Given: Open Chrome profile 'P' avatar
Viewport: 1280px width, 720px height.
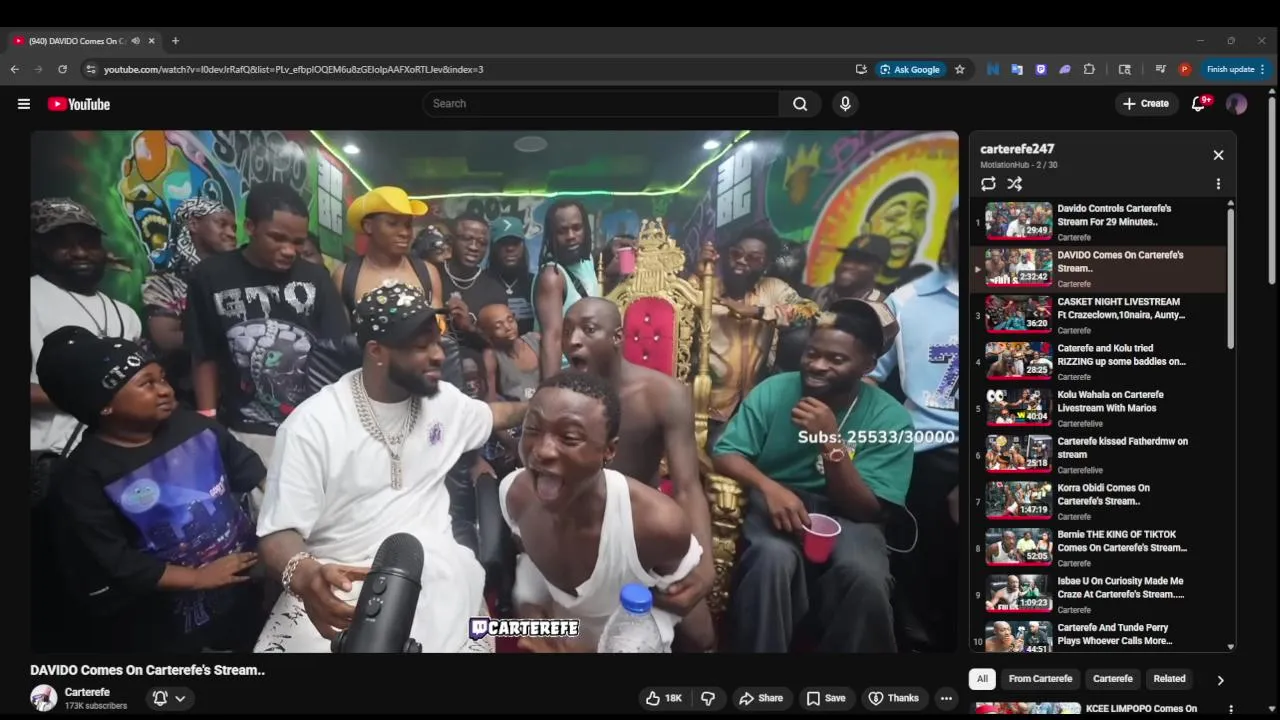Looking at the screenshot, I should click(x=1185, y=69).
